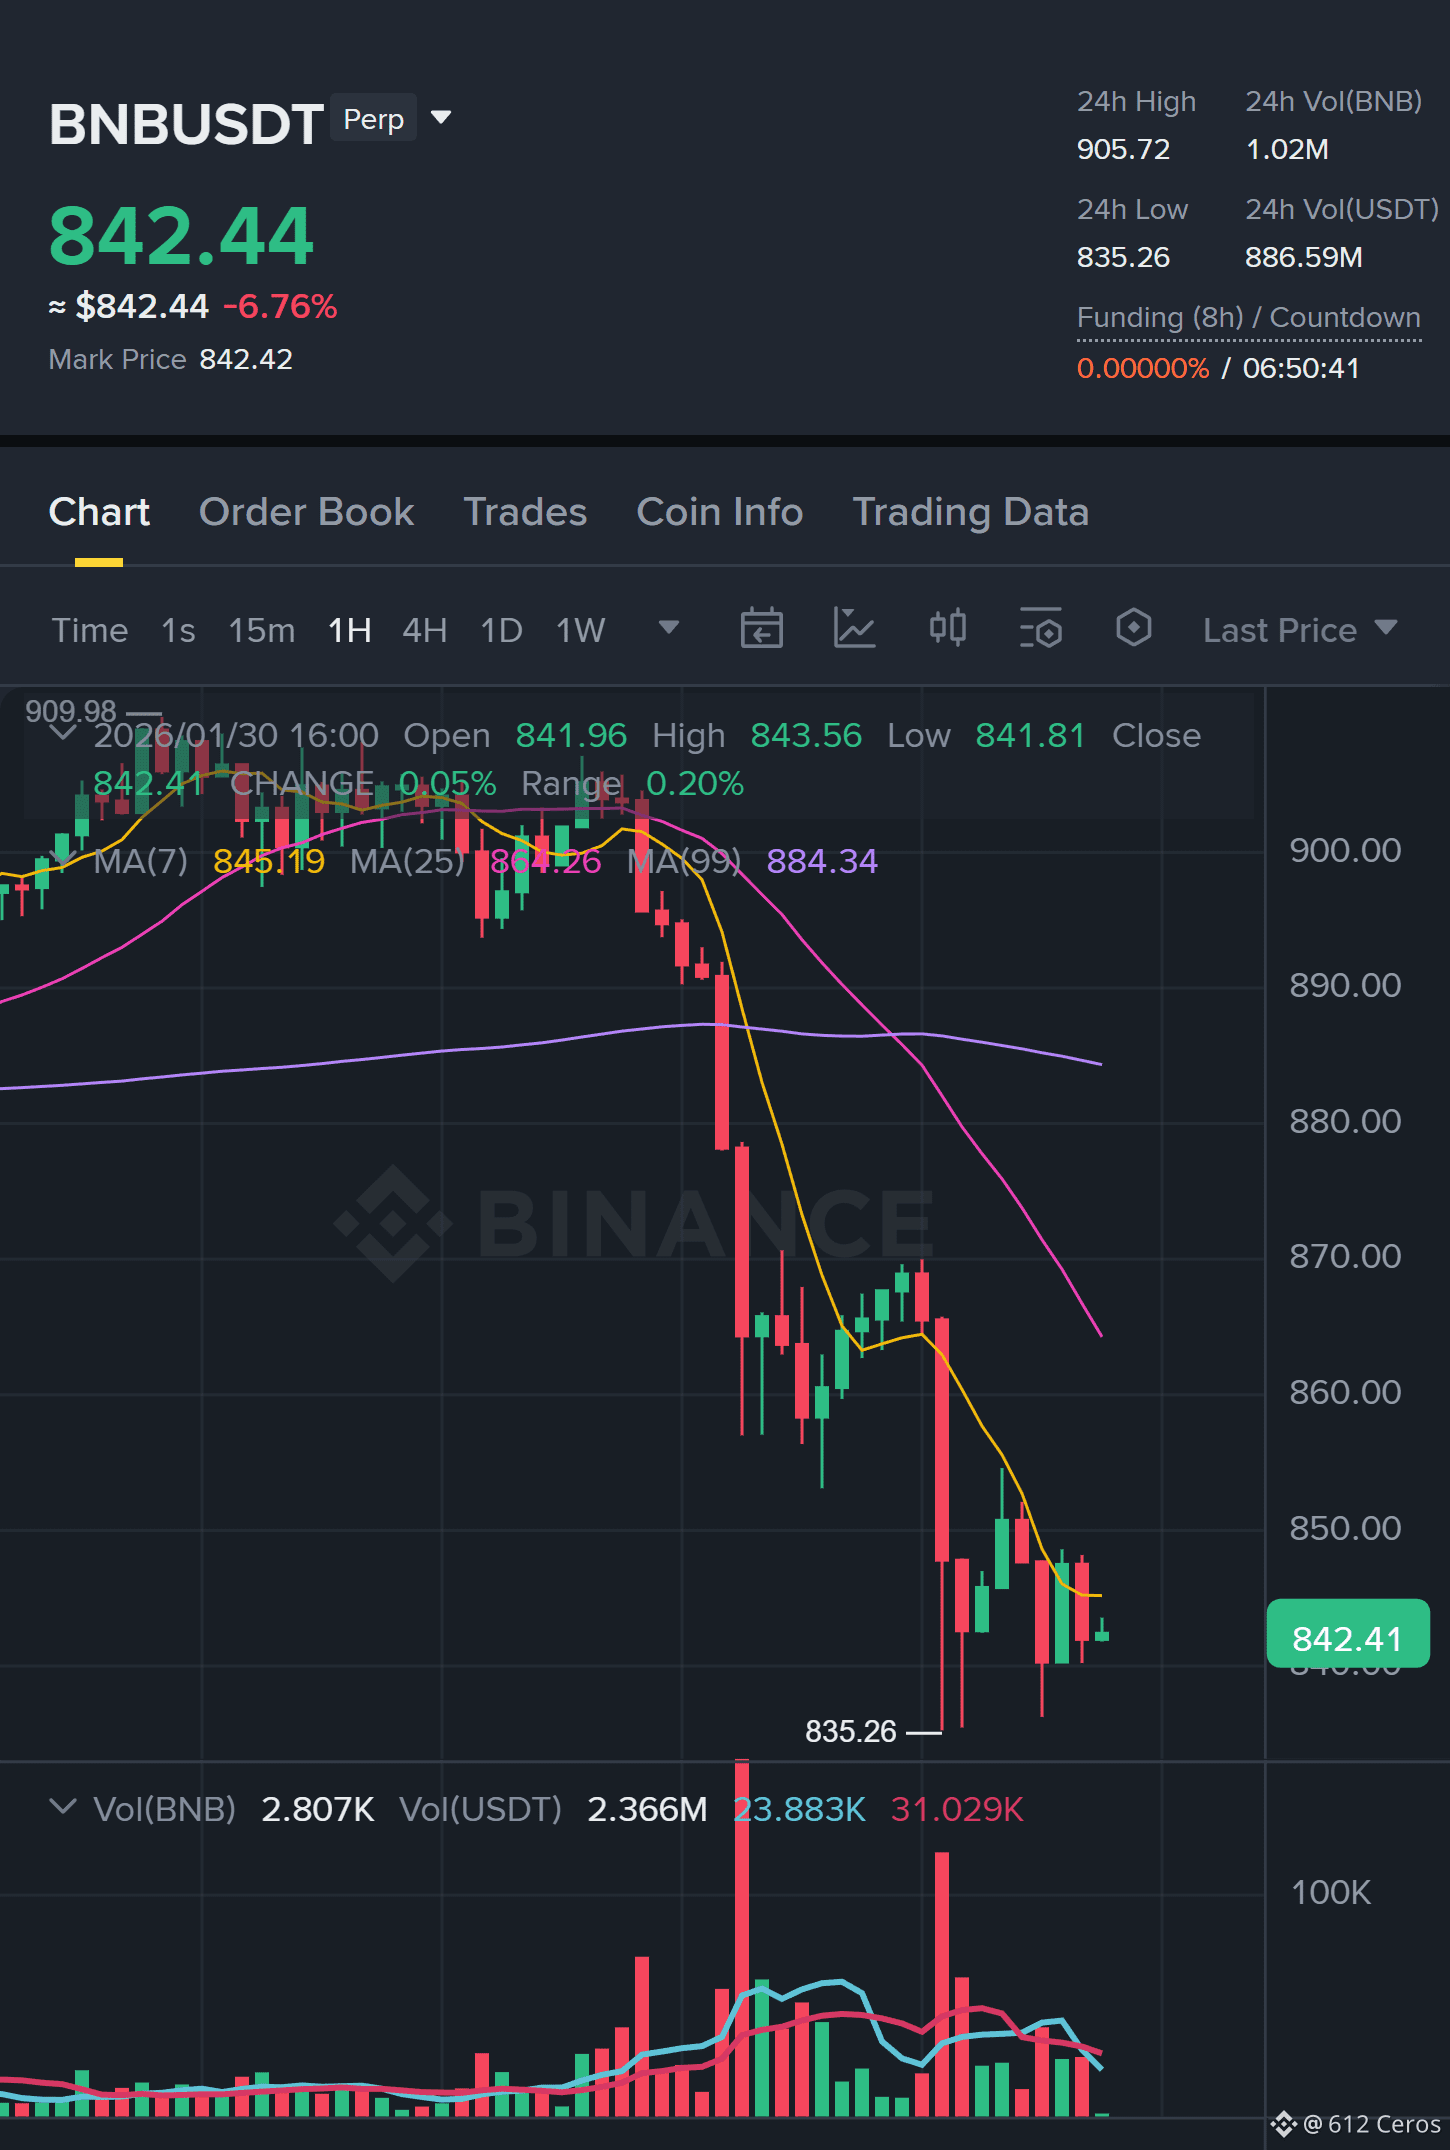Select the candlestick chart style icon

pyautogui.click(x=947, y=628)
